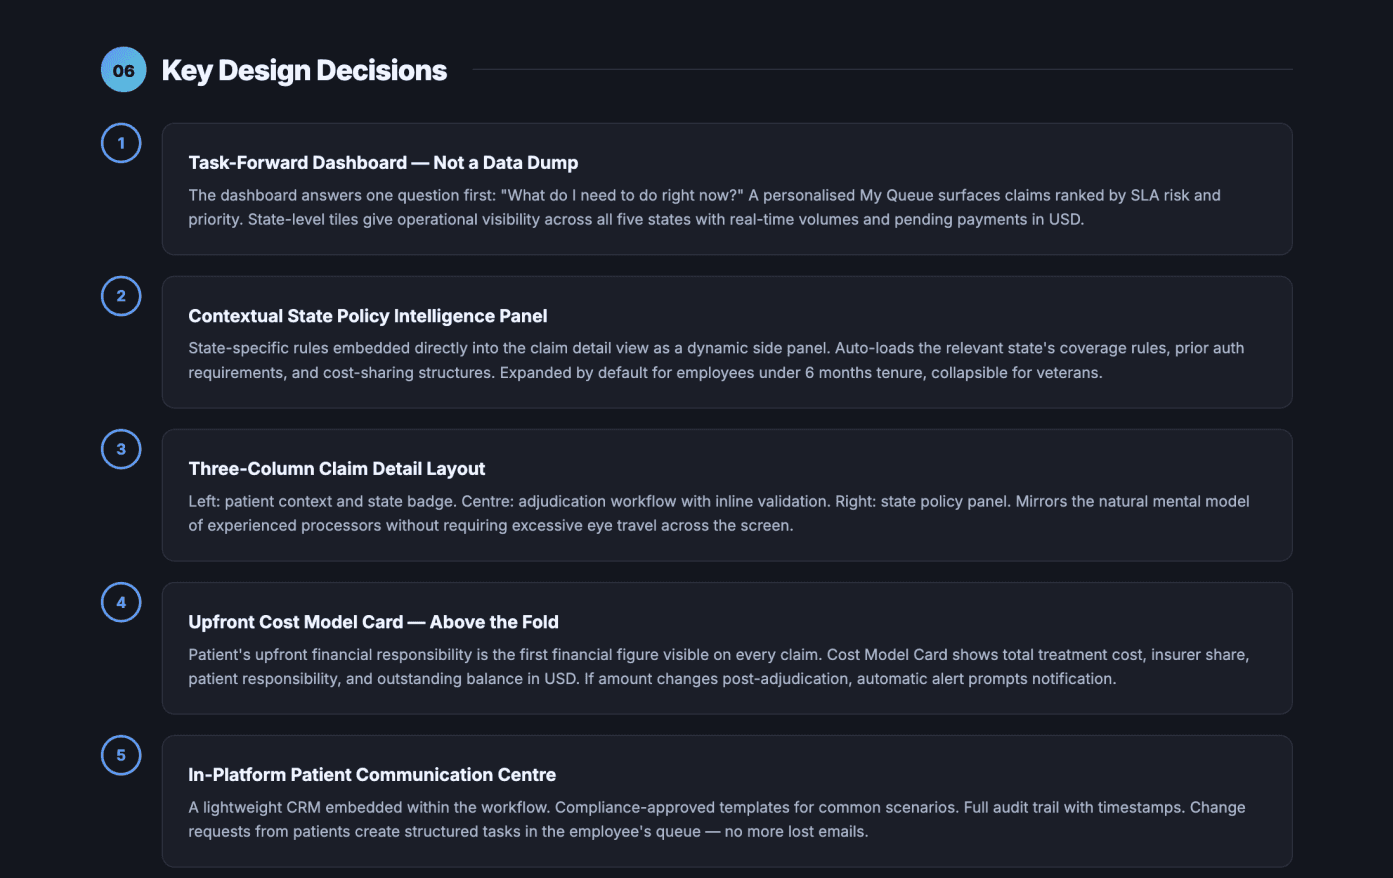Click the Three-Column Claim Detail Layout title
1393x878 pixels.
pyautogui.click(x=337, y=469)
